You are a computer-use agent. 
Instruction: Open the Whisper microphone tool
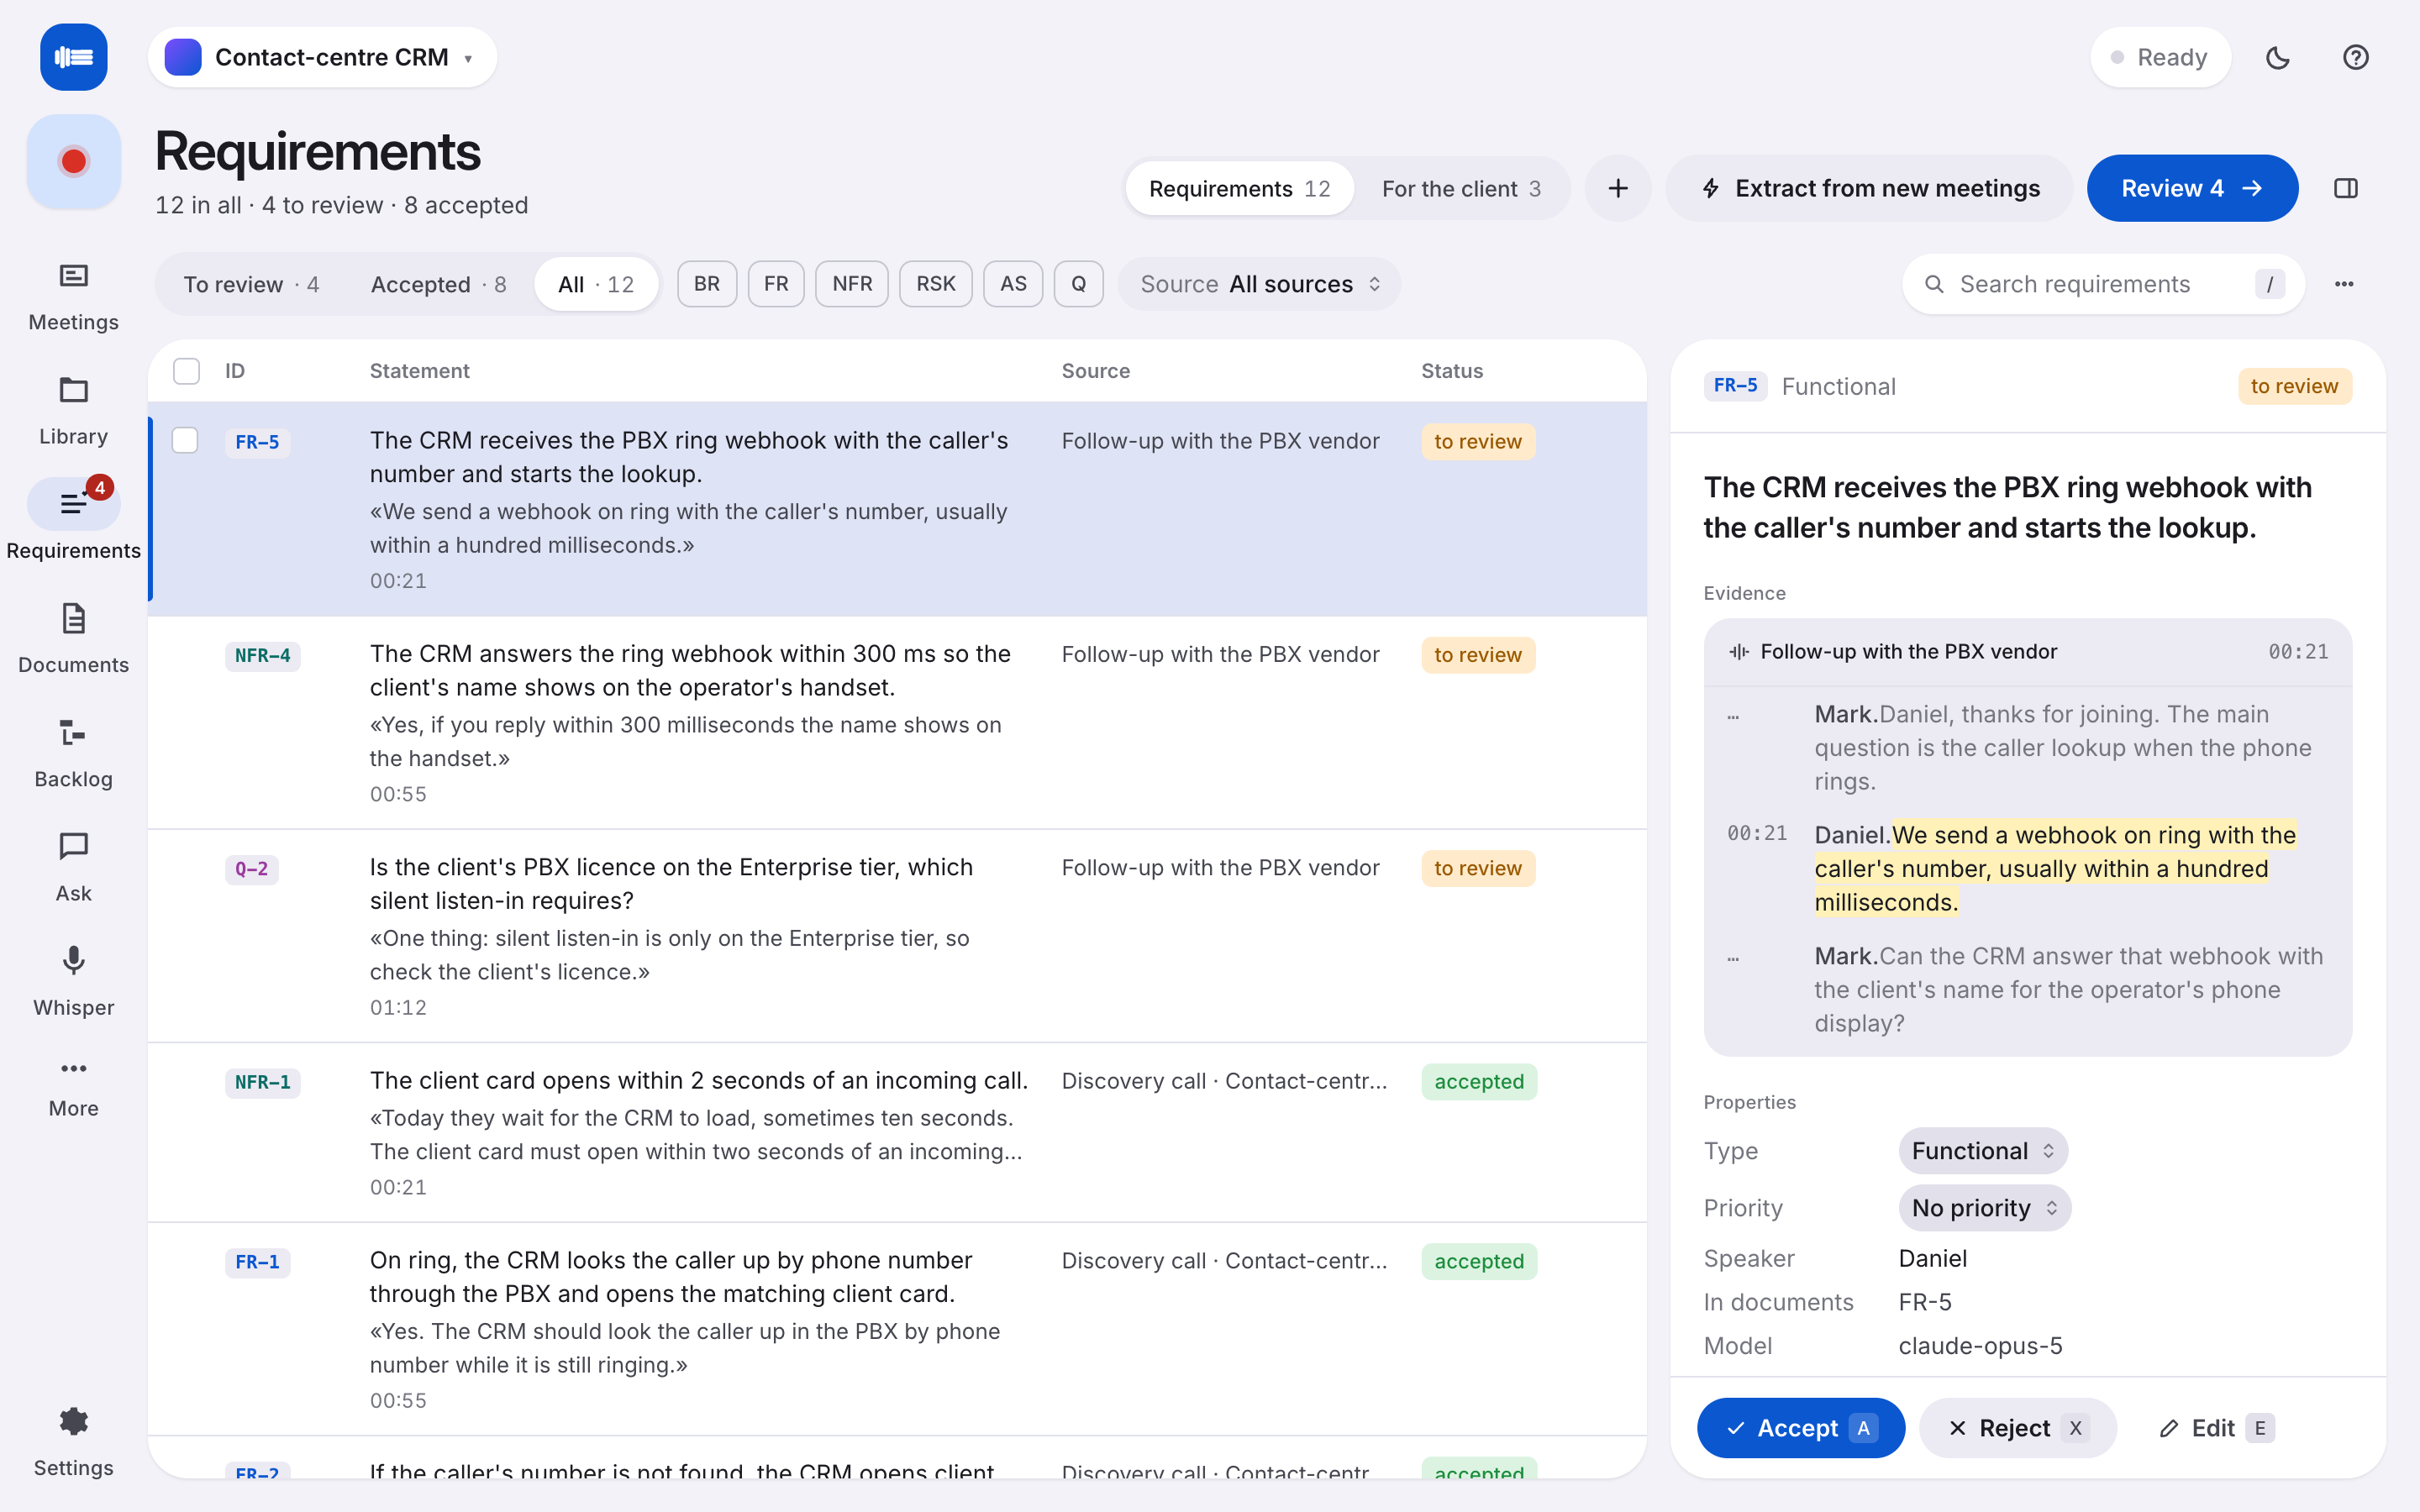tap(73, 982)
